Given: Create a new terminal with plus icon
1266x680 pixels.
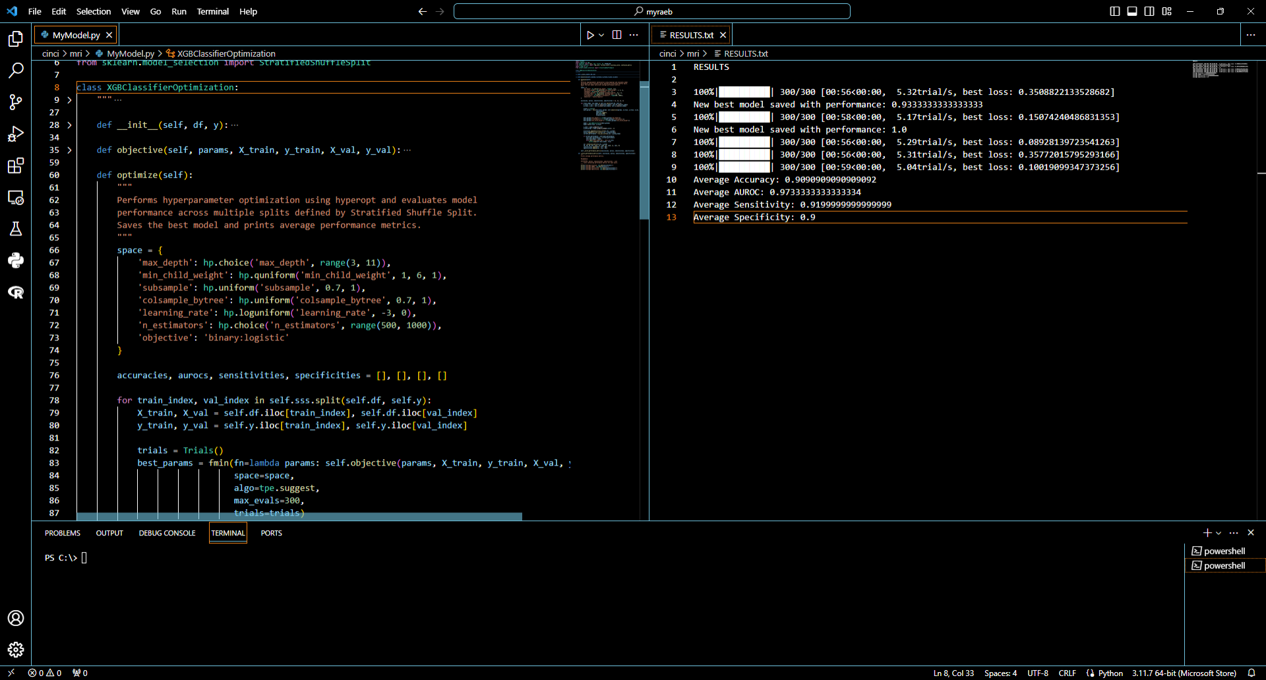Looking at the screenshot, I should point(1207,533).
